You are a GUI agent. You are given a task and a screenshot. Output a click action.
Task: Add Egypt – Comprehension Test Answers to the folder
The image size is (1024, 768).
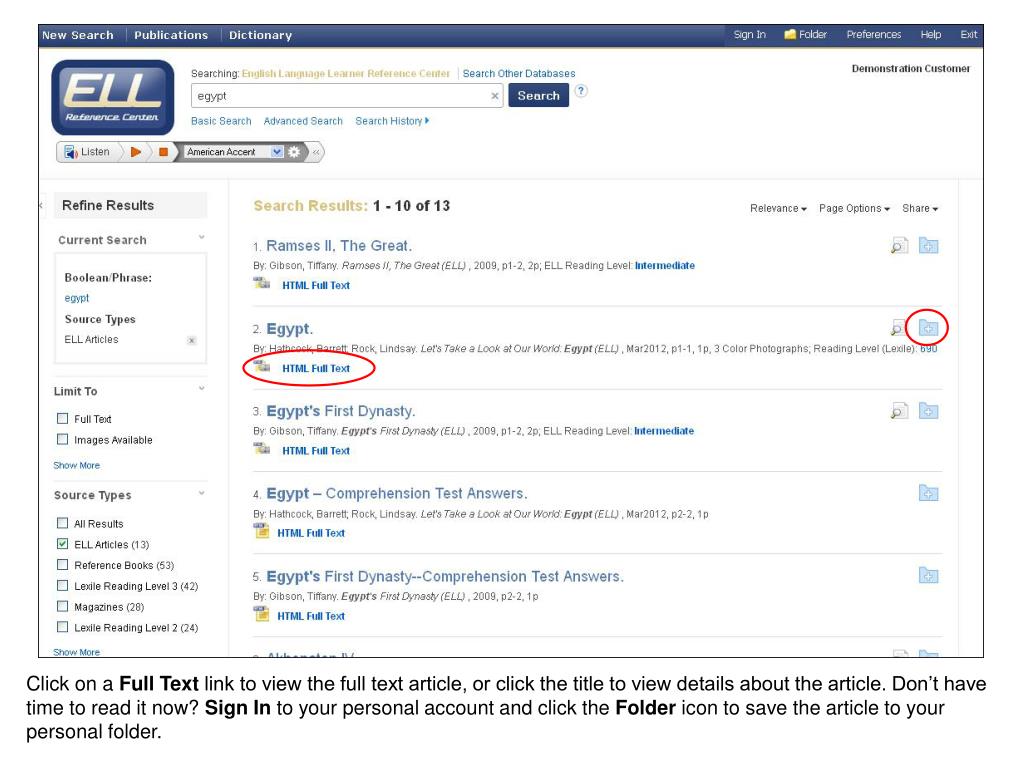[928, 493]
